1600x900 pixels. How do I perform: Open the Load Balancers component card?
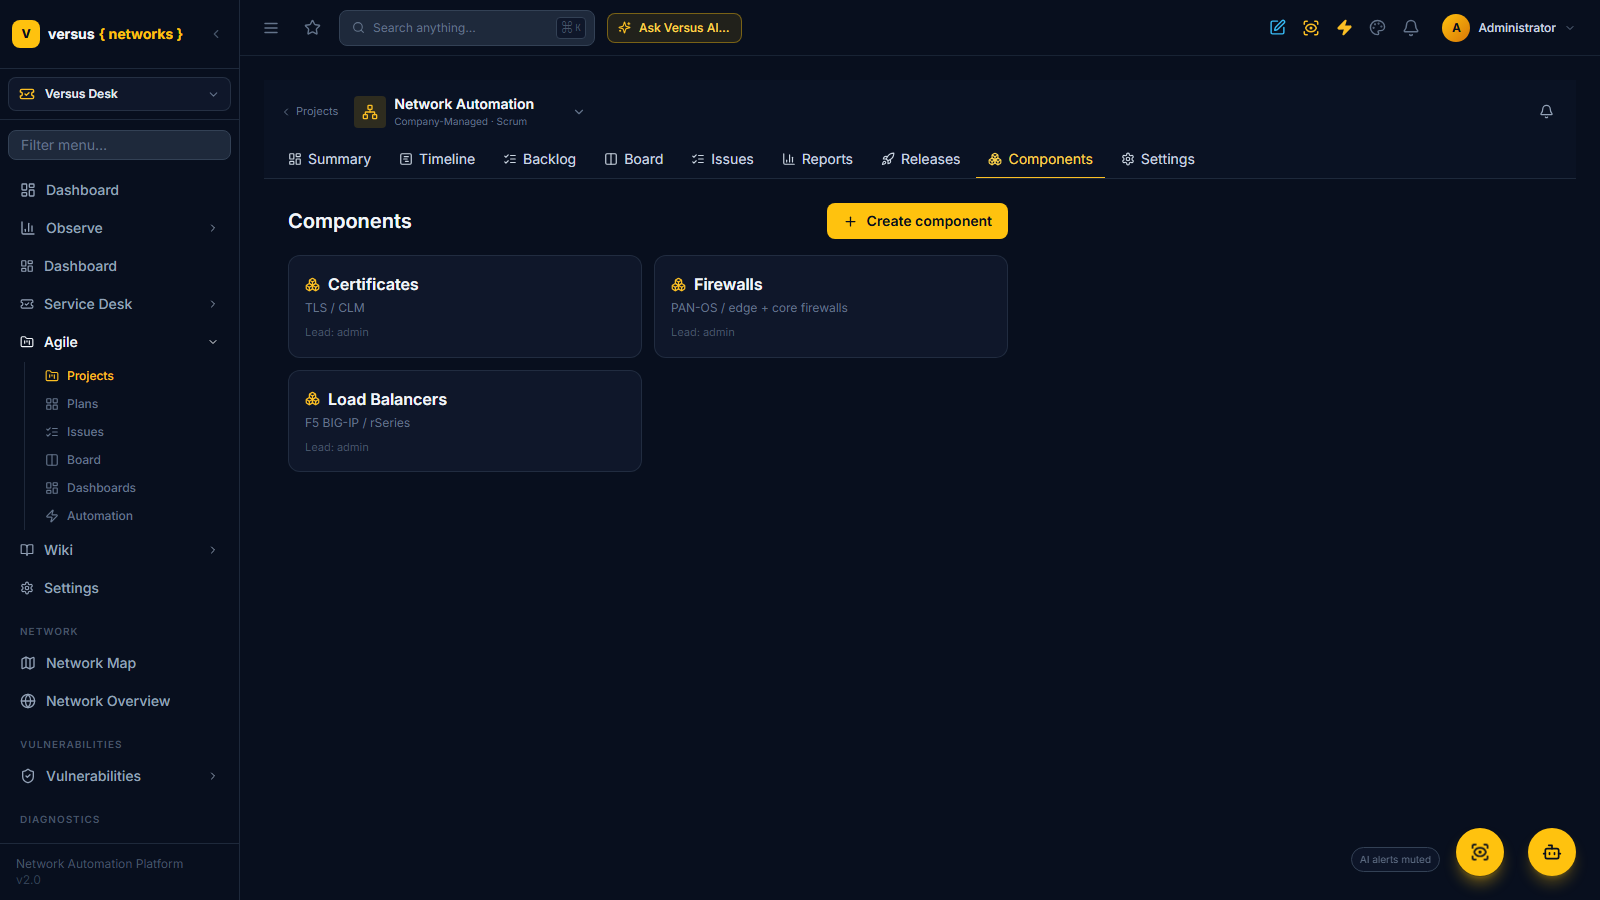(x=465, y=421)
